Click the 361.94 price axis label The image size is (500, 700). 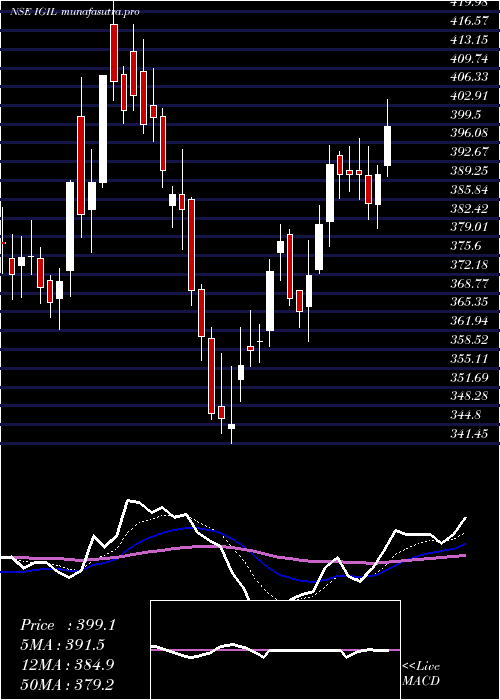[471, 321]
